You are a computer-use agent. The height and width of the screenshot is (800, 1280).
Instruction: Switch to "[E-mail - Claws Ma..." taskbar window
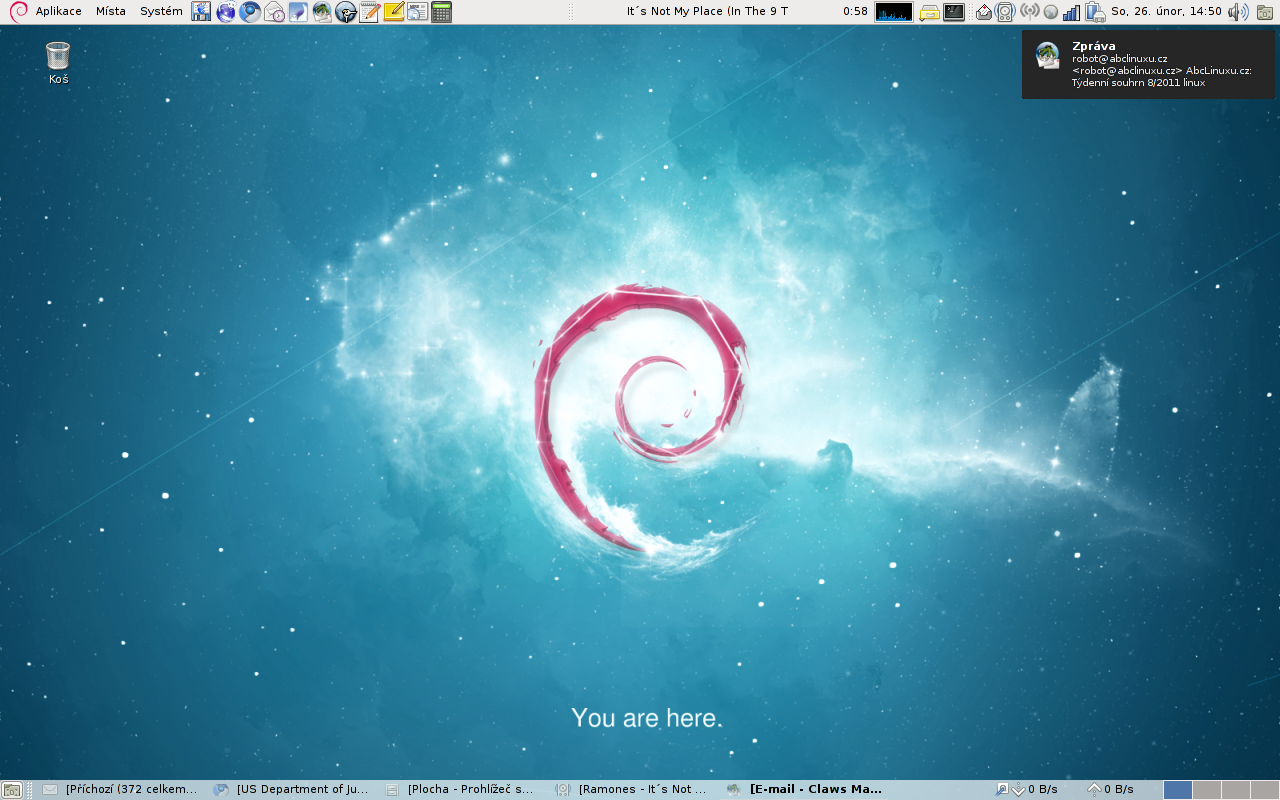[x=805, y=789]
